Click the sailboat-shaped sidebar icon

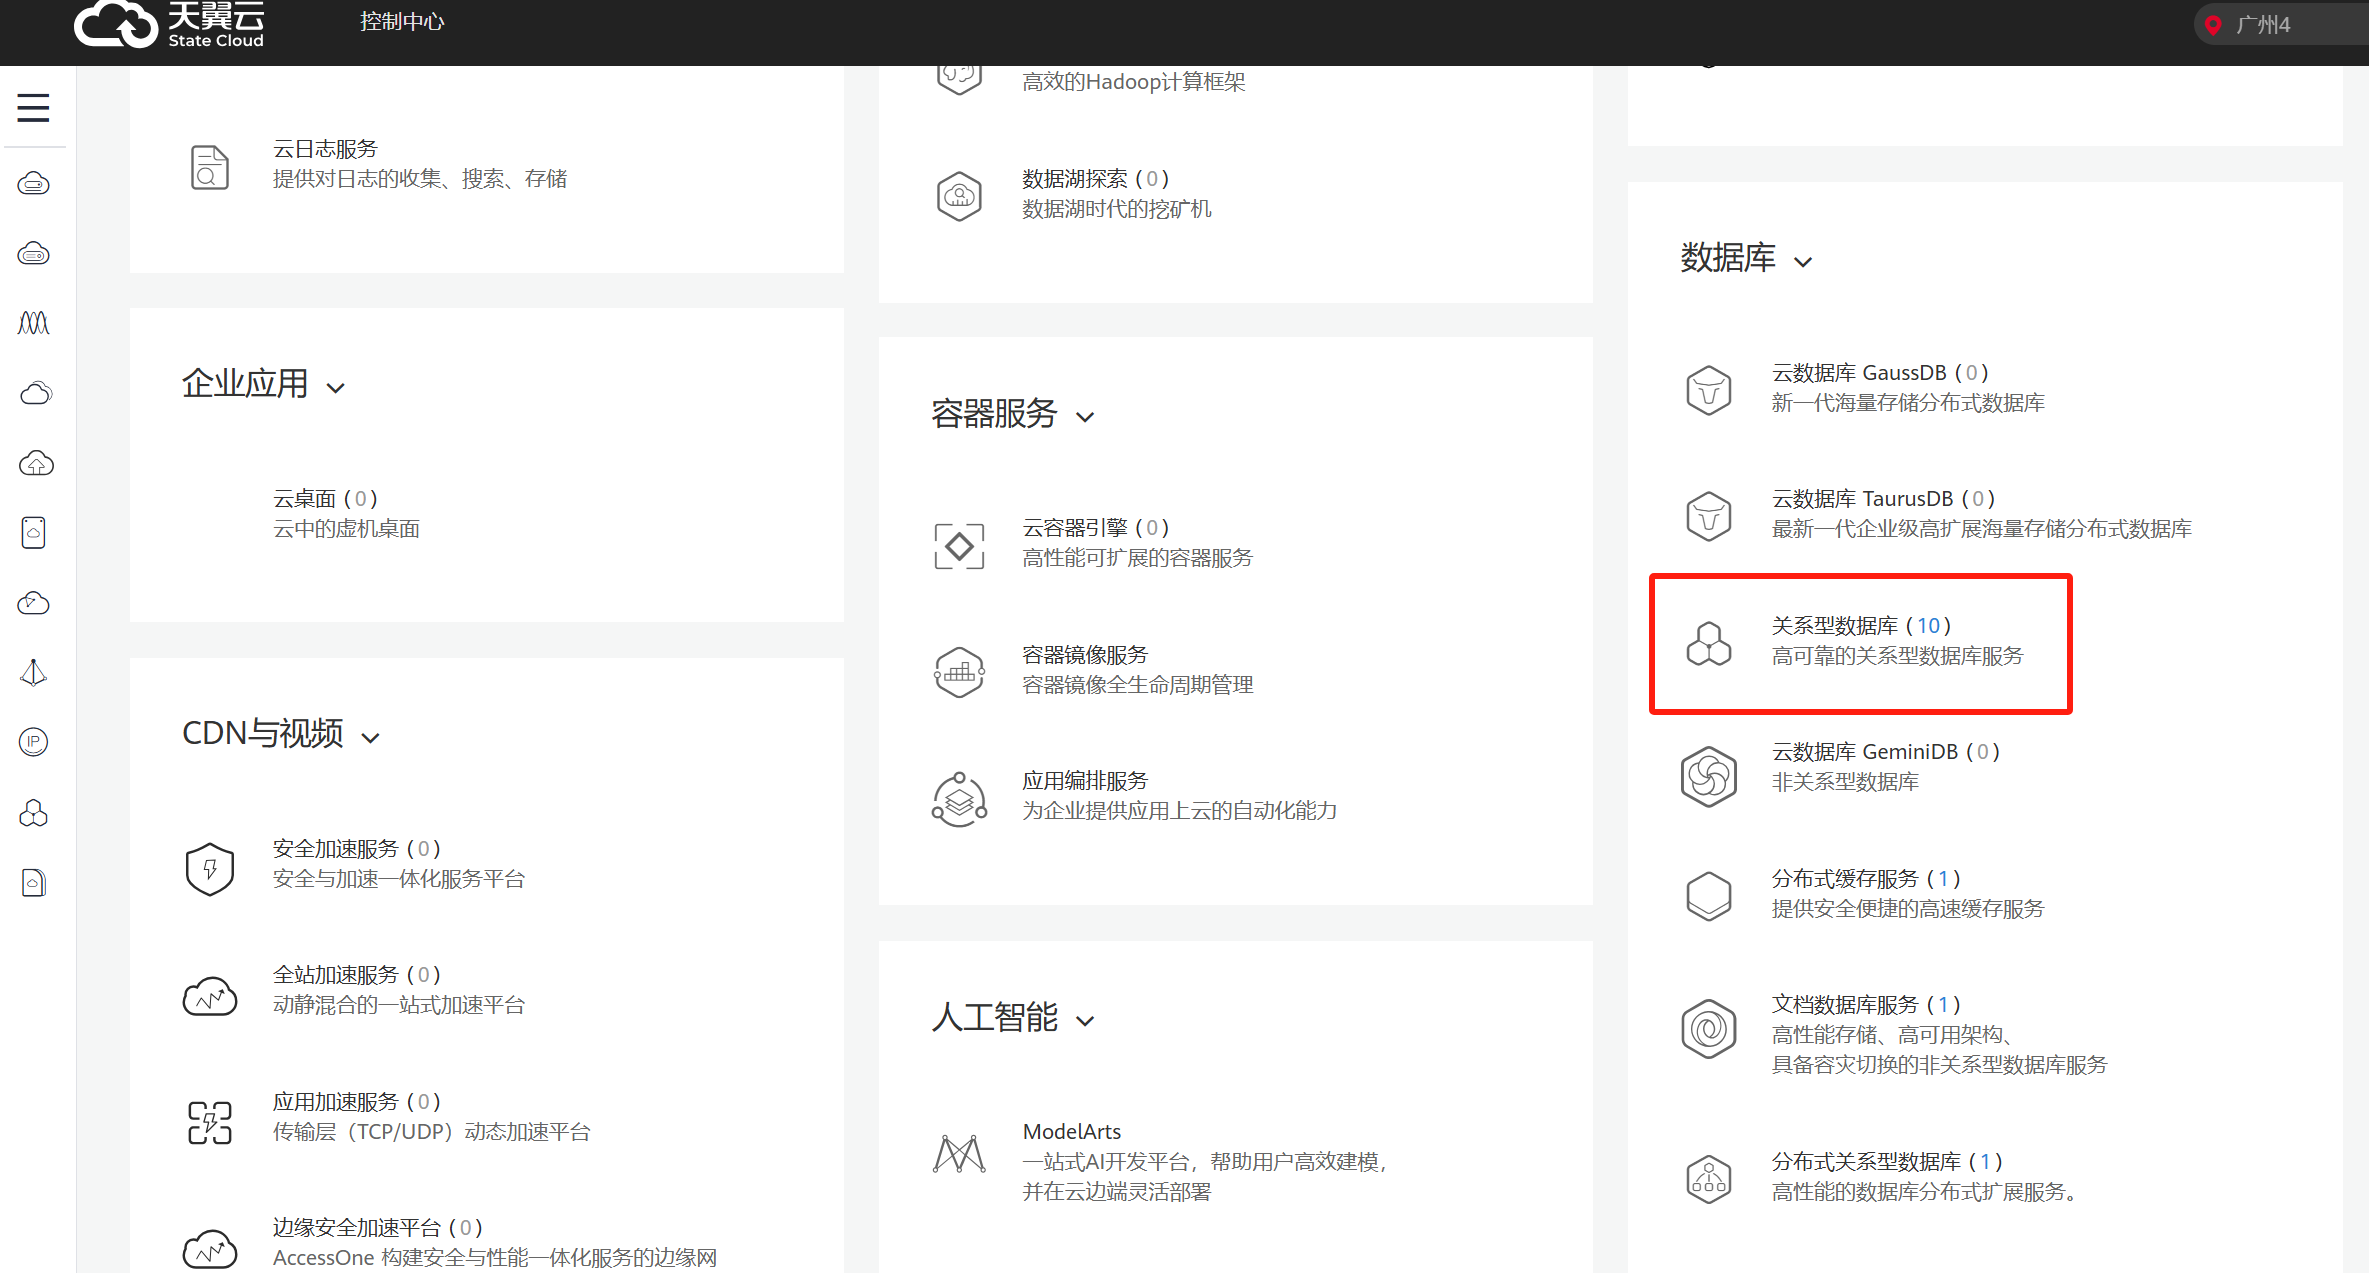pos(34,672)
